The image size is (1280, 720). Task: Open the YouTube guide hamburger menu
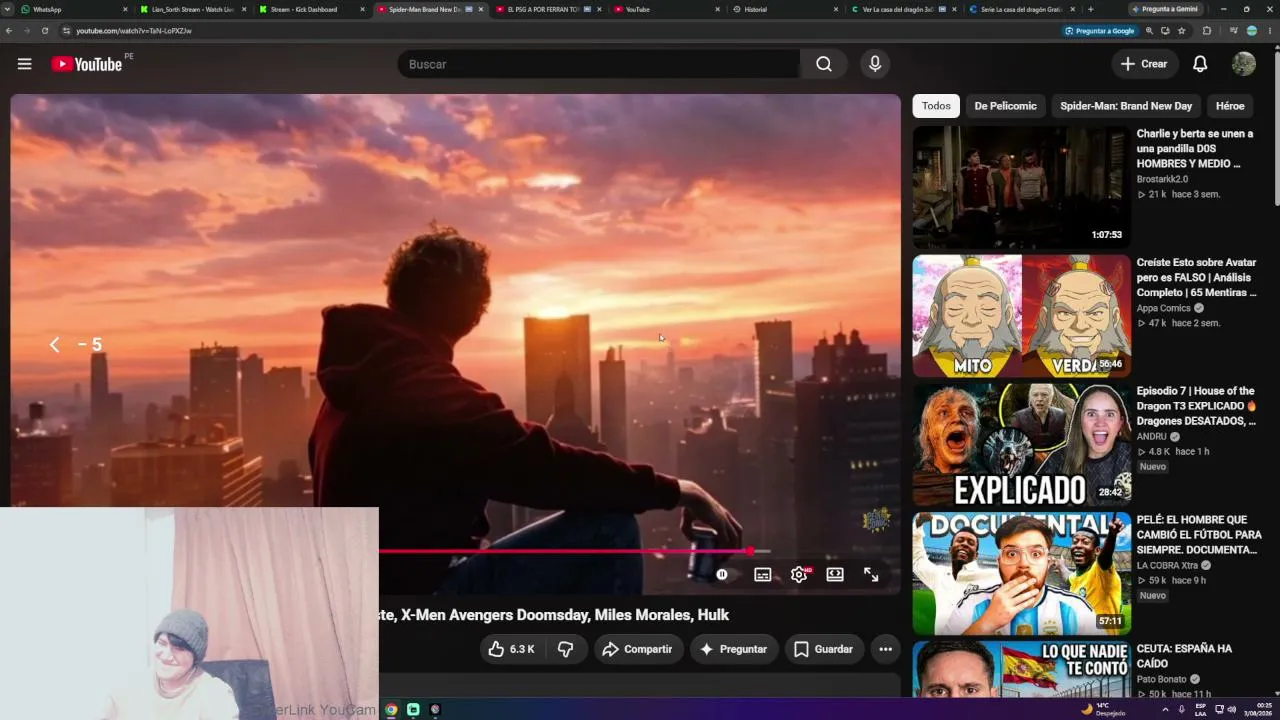point(25,64)
